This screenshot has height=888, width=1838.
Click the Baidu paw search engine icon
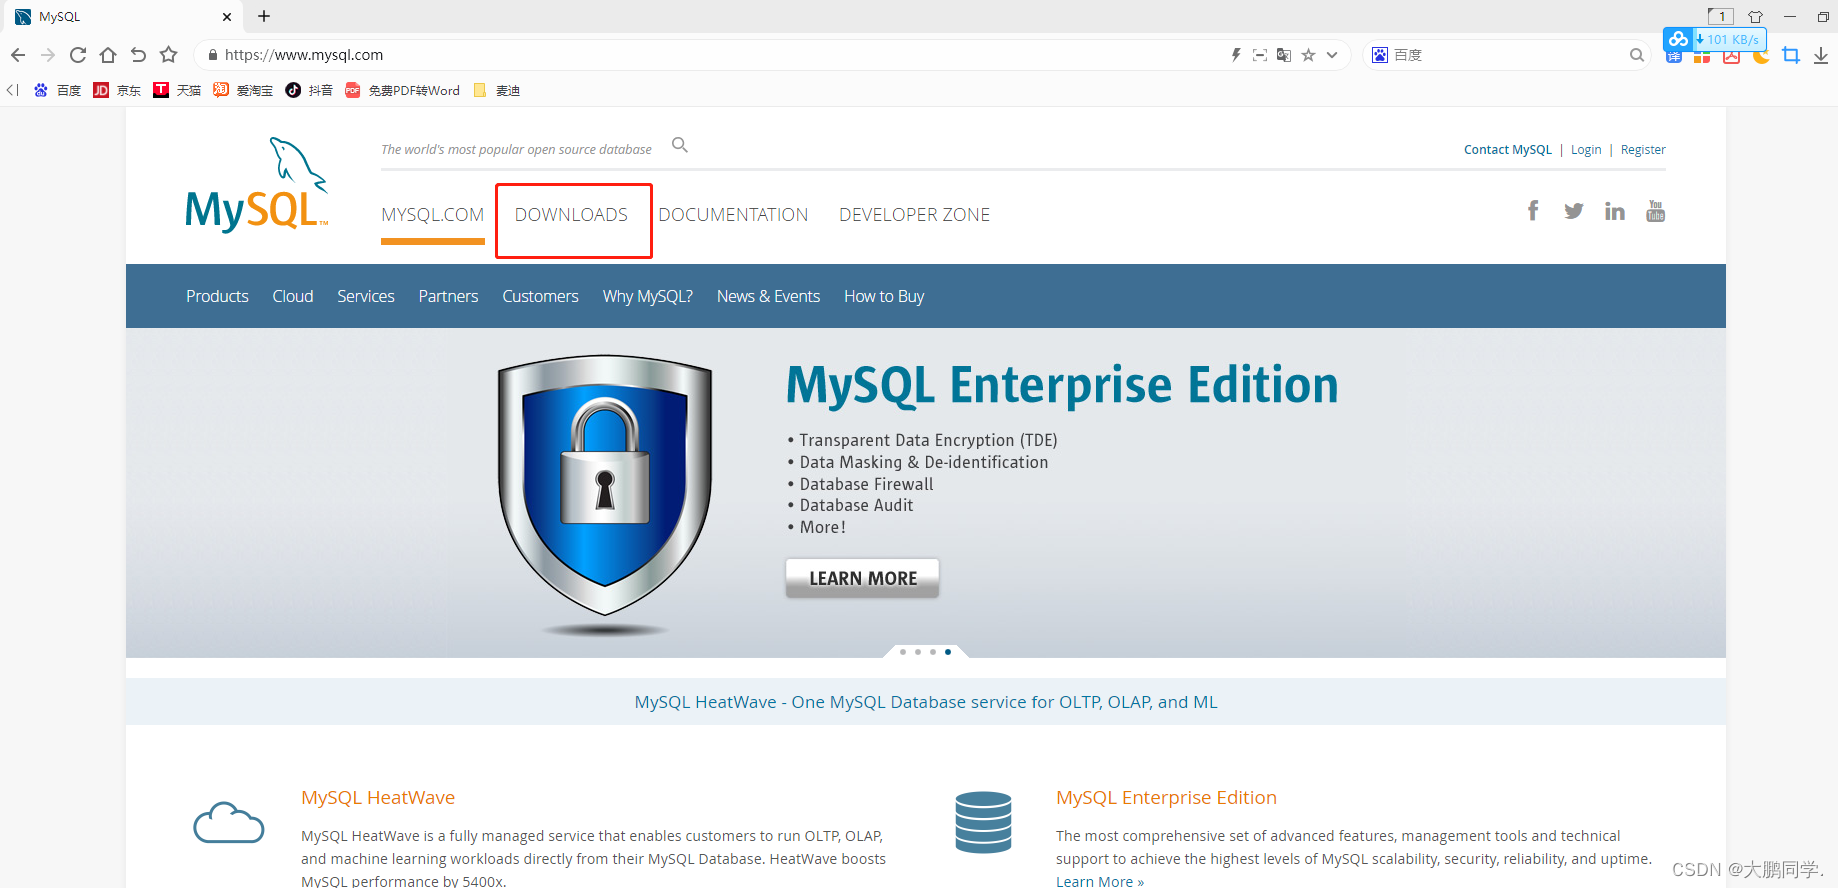click(1380, 55)
